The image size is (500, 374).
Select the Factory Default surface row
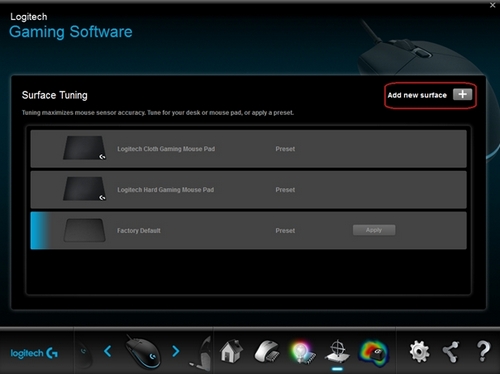[x=248, y=230]
